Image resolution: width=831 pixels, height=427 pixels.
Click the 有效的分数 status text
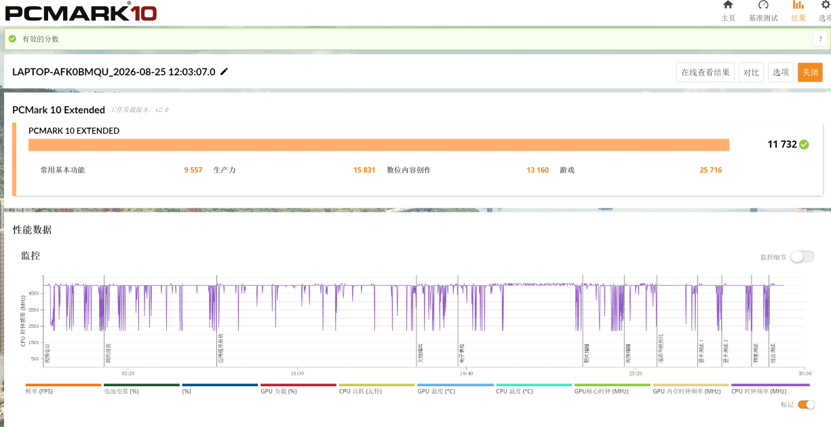pos(40,39)
